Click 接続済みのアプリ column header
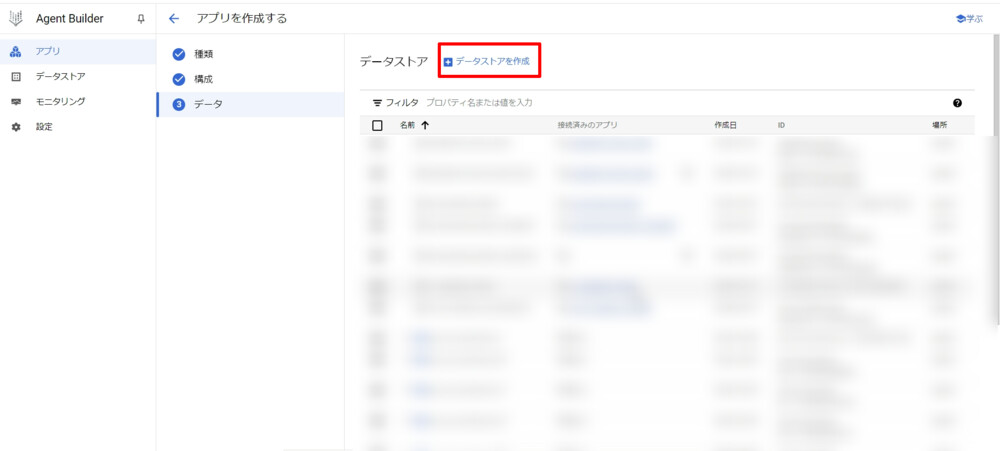 click(x=587, y=126)
